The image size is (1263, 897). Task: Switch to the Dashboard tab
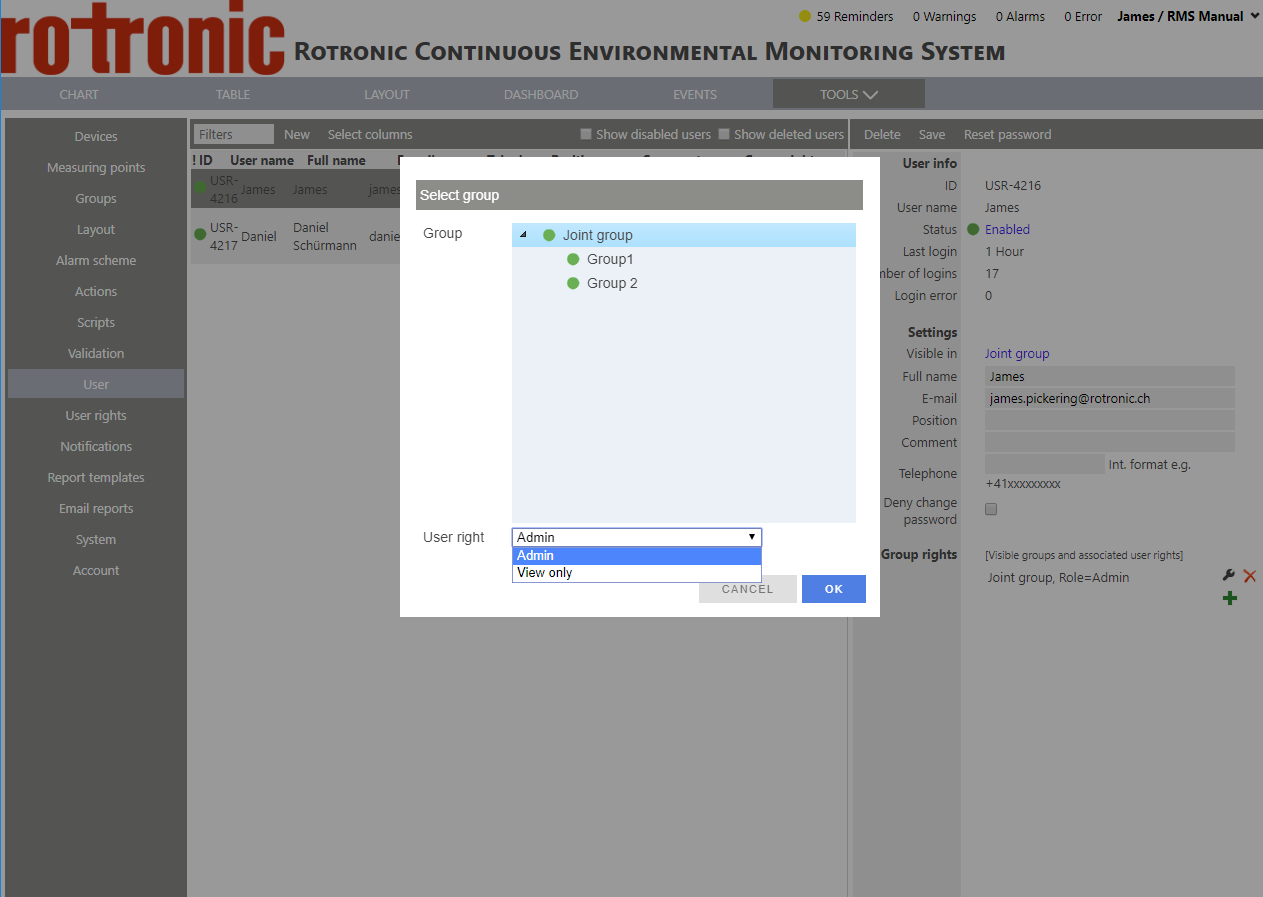541,94
